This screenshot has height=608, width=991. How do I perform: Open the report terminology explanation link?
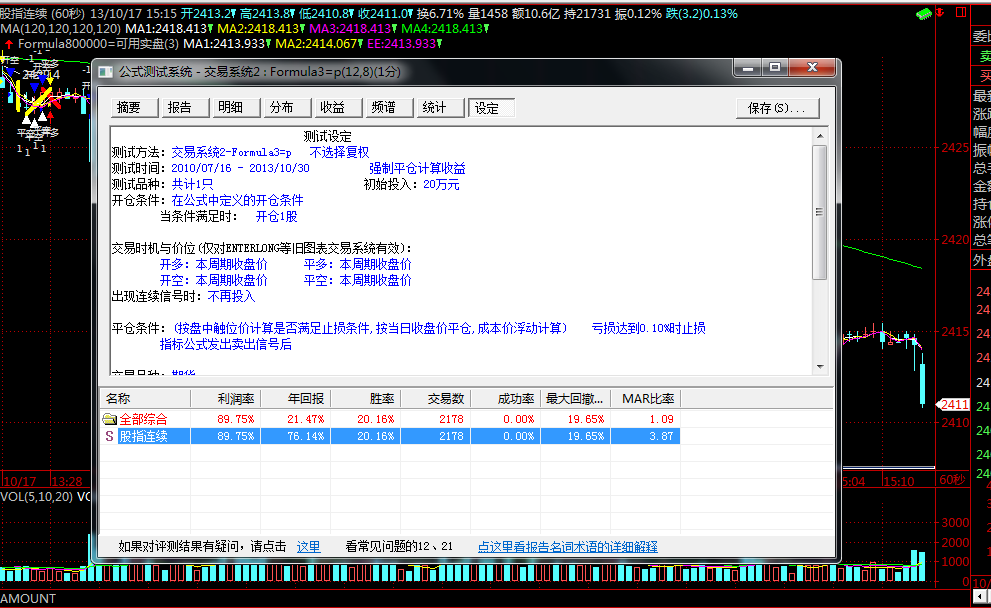pos(567,547)
